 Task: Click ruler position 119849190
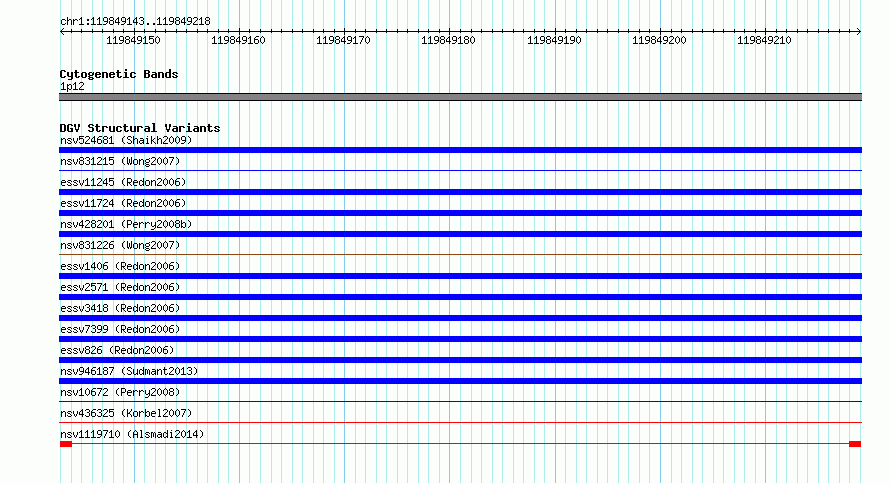pyautogui.click(x=554, y=40)
